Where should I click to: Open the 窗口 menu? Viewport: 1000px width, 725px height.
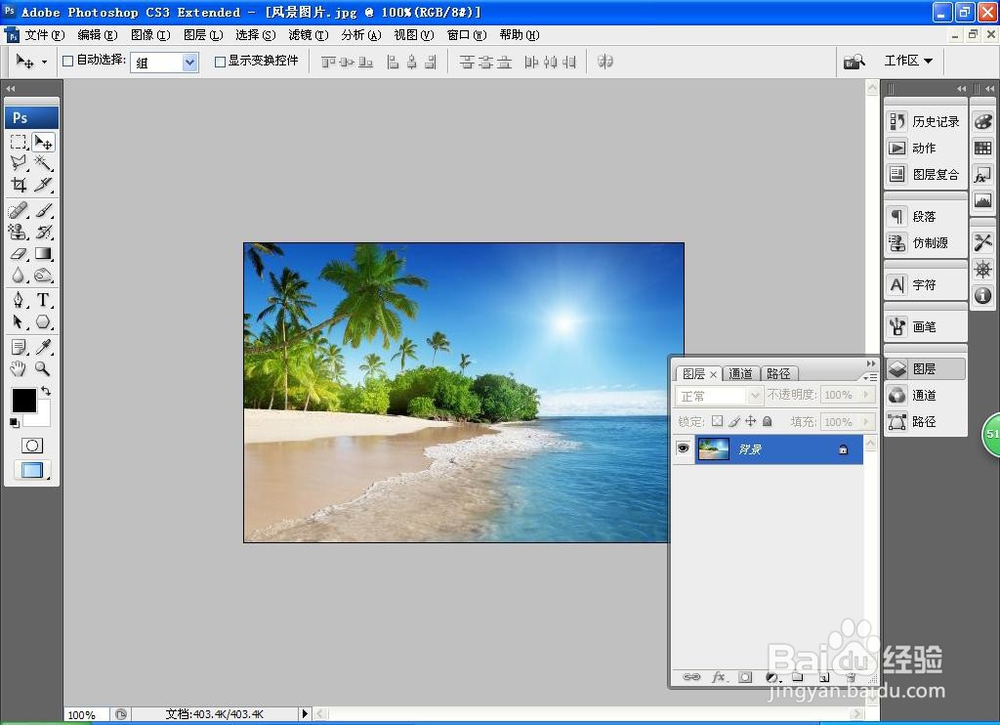(x=466, y=35)
